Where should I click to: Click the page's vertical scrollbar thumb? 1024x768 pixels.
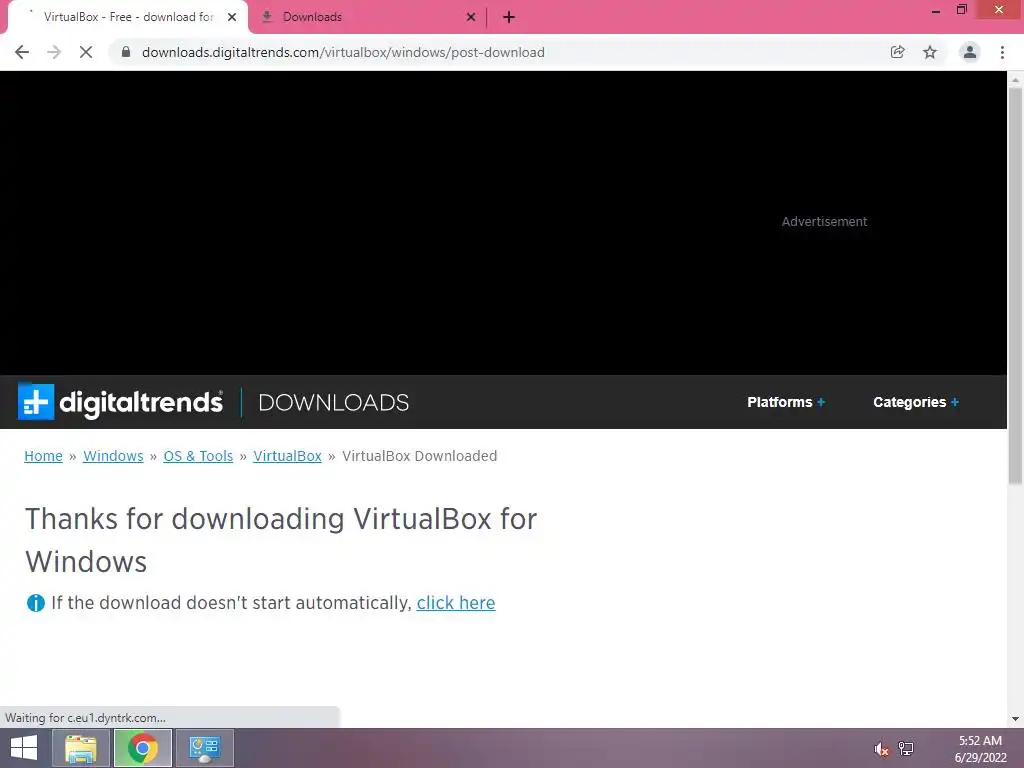pyautogui.click(x=1015, y=284)
